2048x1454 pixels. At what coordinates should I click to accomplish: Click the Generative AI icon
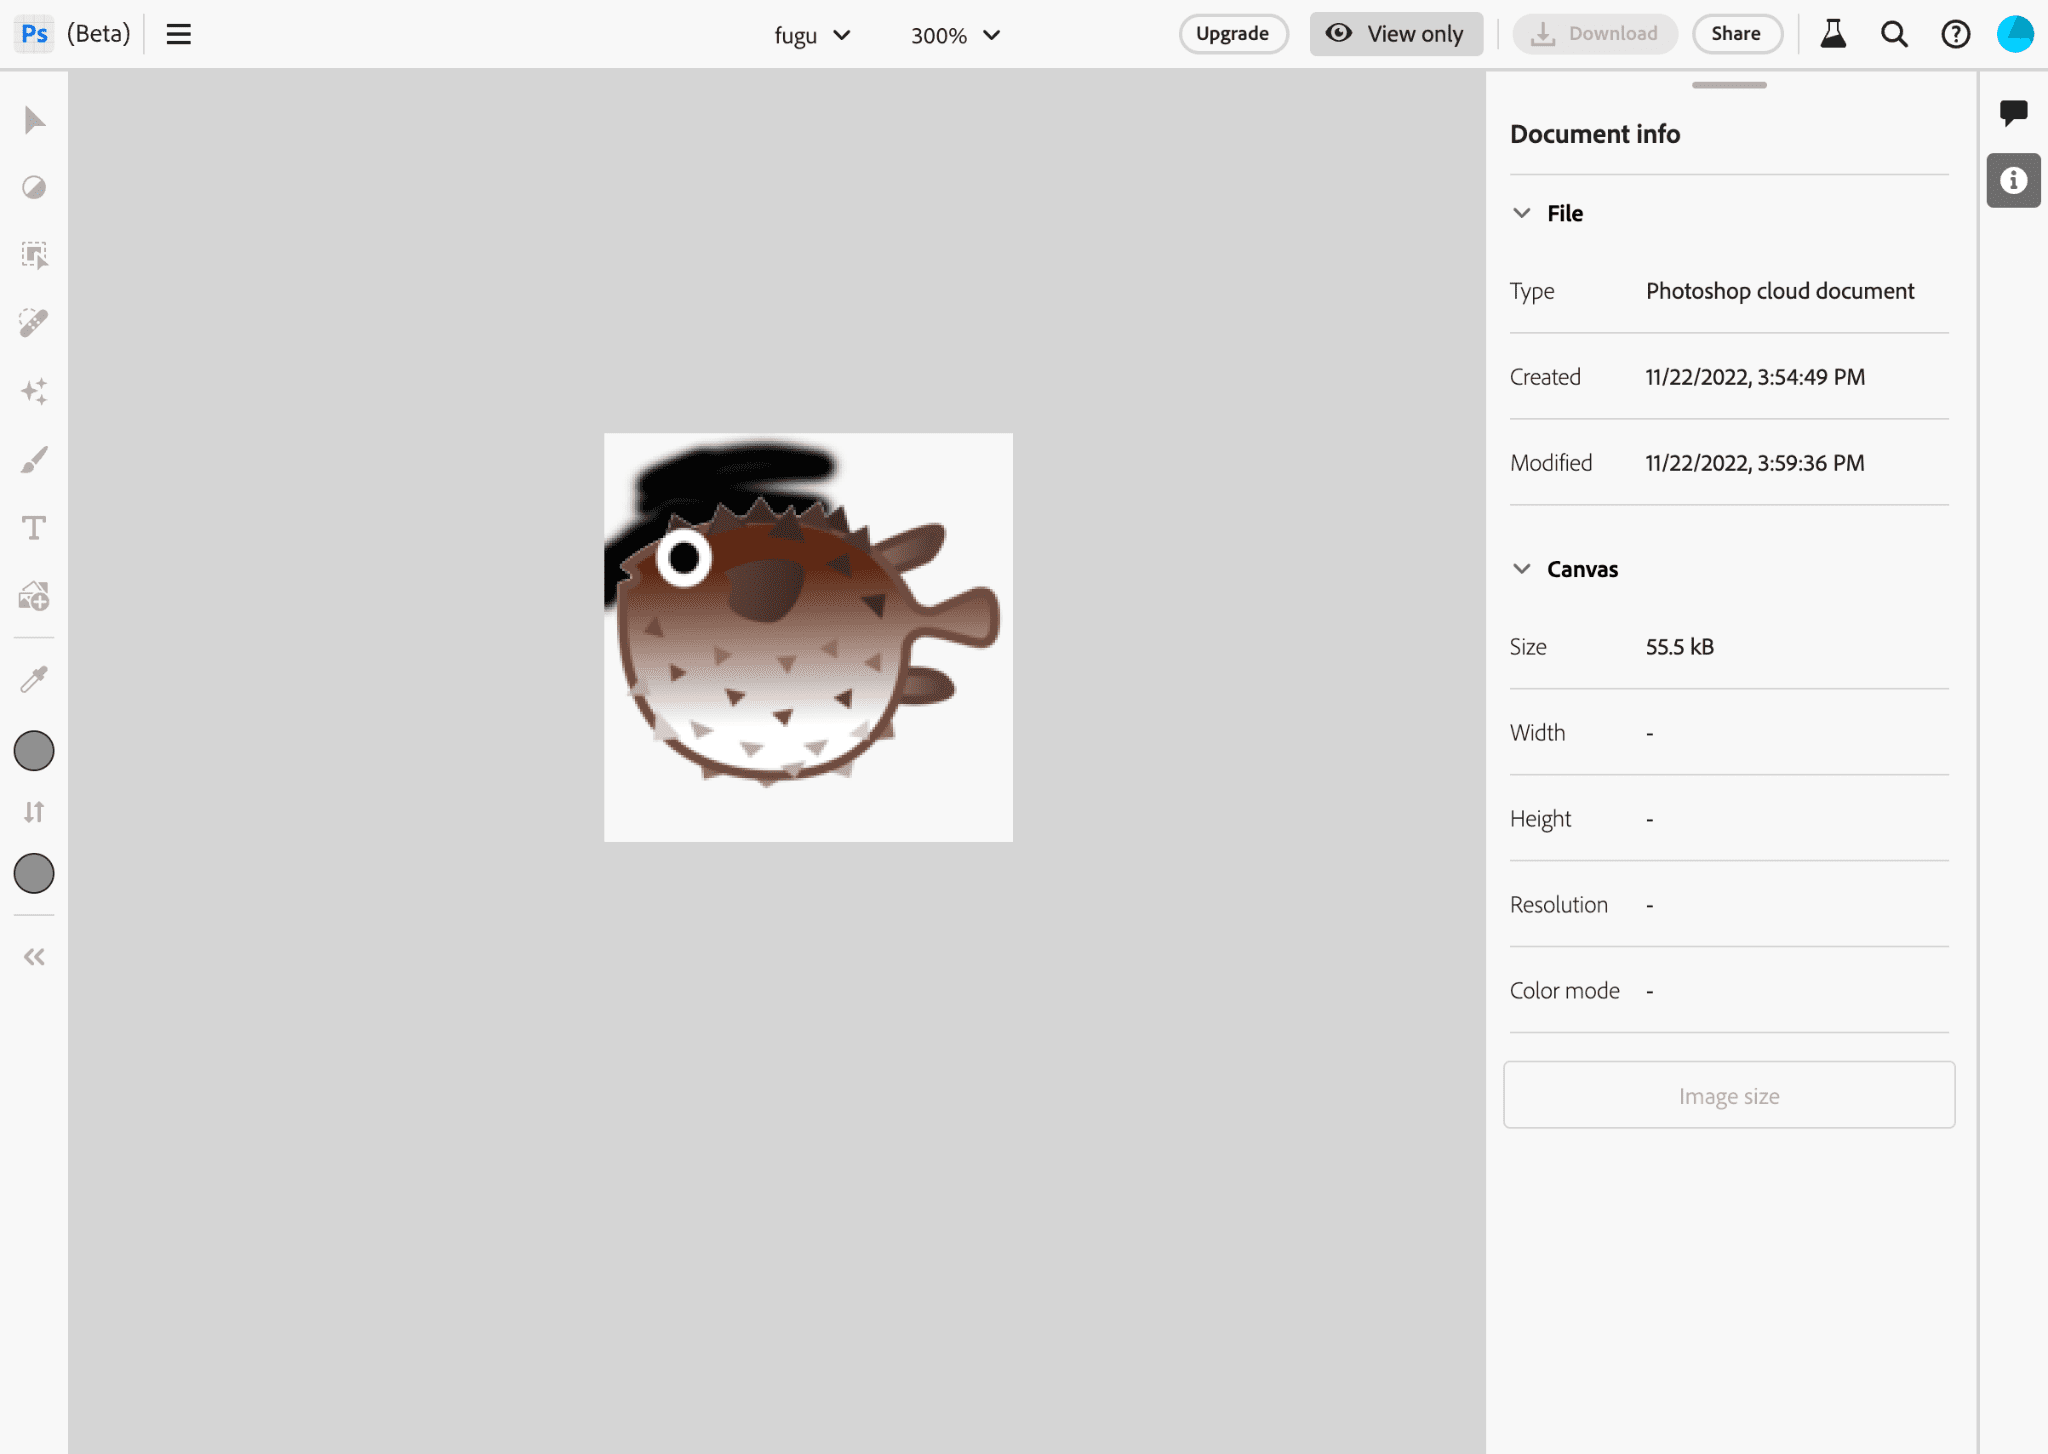point(35,390)
